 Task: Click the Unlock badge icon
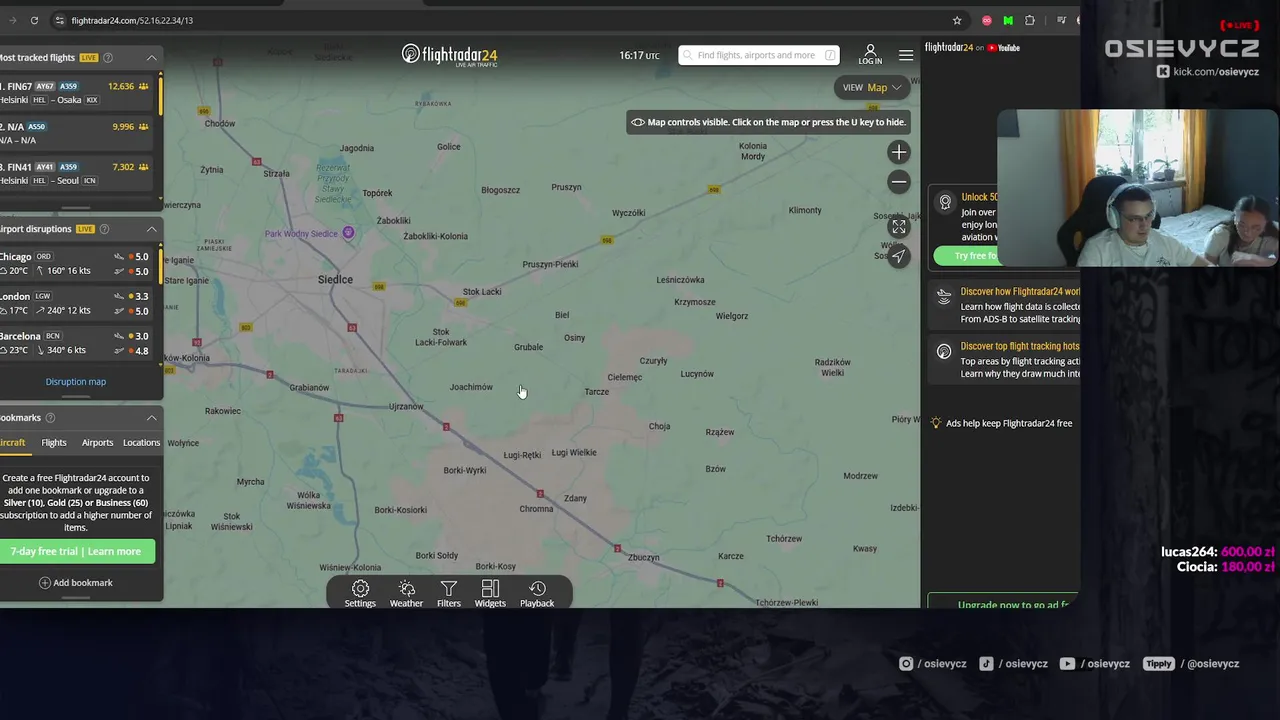pyautogui.click(x=945, y=203)
